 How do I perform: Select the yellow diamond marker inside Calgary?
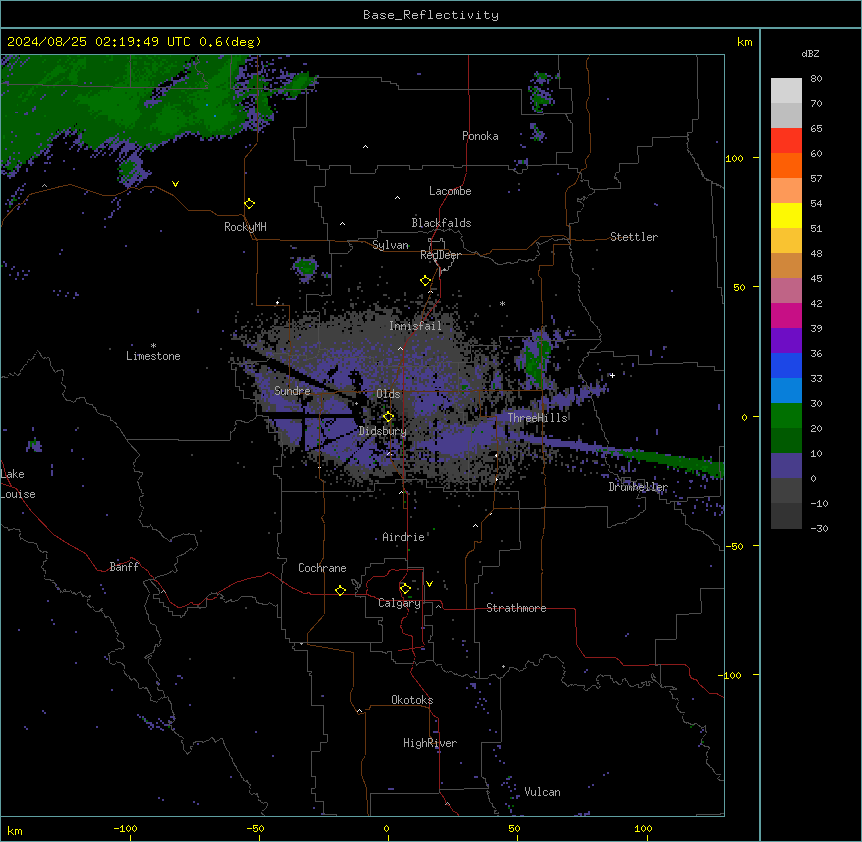tap(405, 589)
